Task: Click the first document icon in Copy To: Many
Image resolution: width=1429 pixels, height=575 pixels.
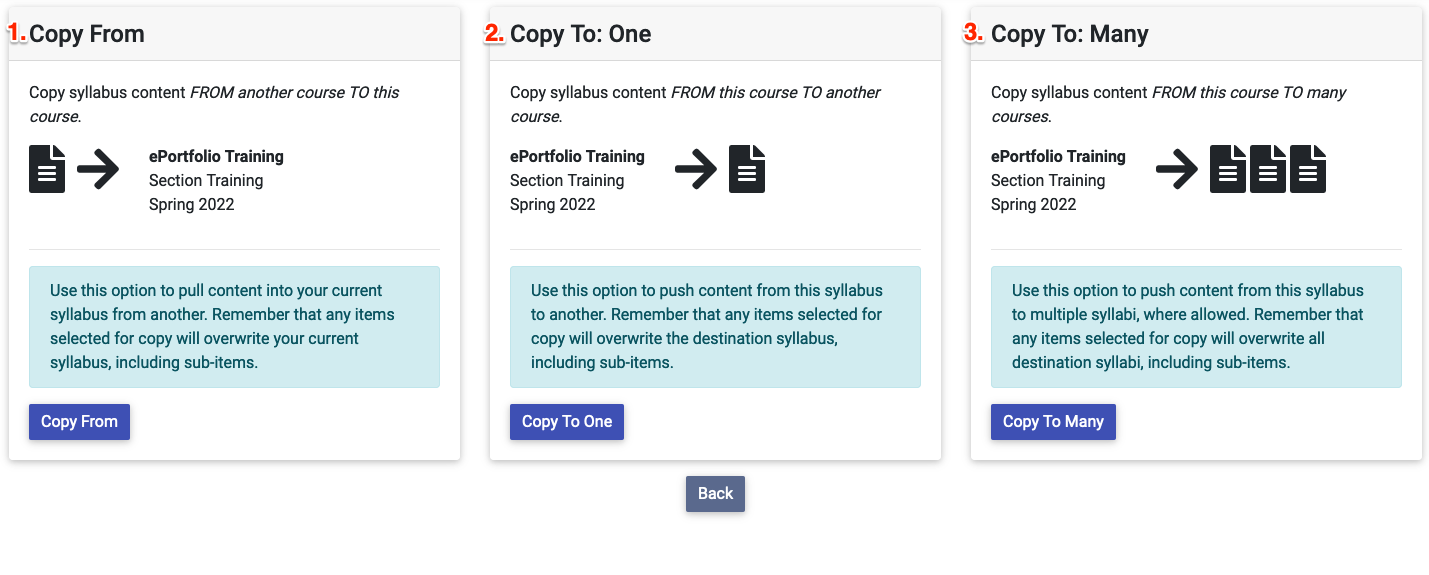Action: tap(1228, 169)
